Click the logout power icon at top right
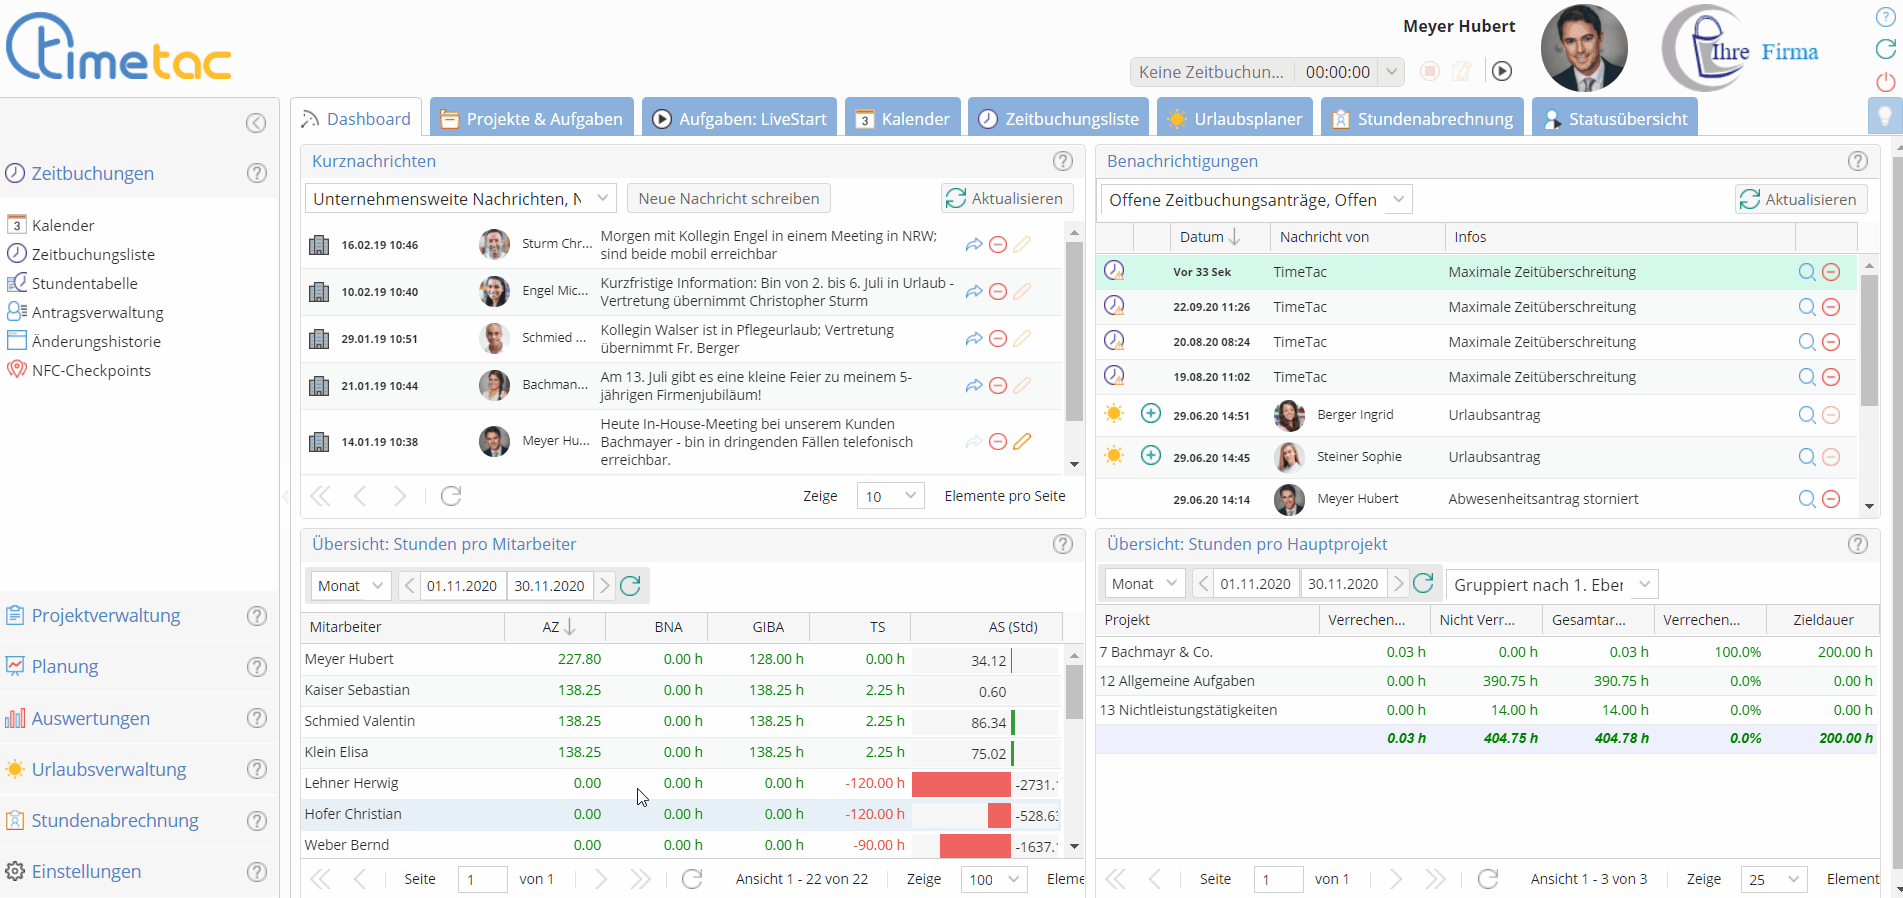Viewport: 1903px width, 898px height. (1885, 82)
